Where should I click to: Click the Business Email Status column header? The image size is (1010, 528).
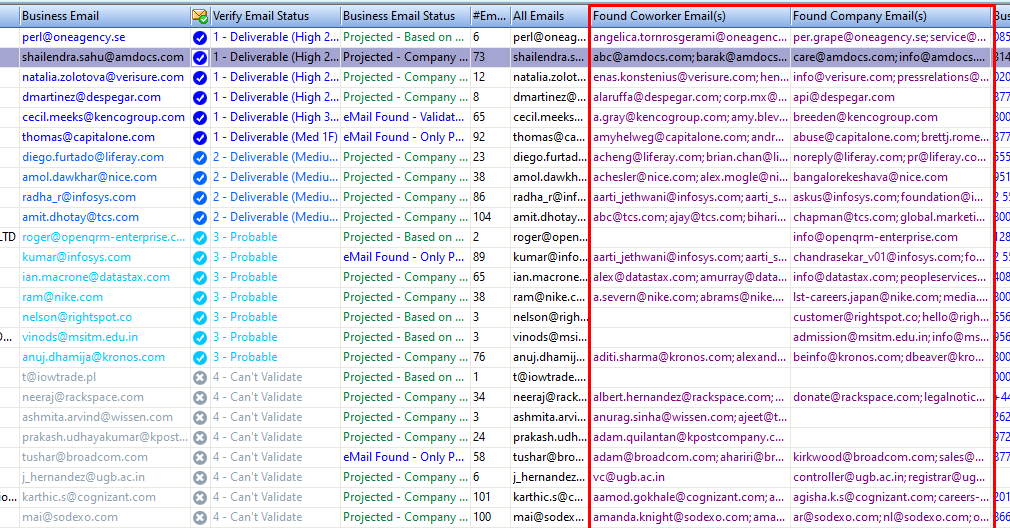pos(405,16)
